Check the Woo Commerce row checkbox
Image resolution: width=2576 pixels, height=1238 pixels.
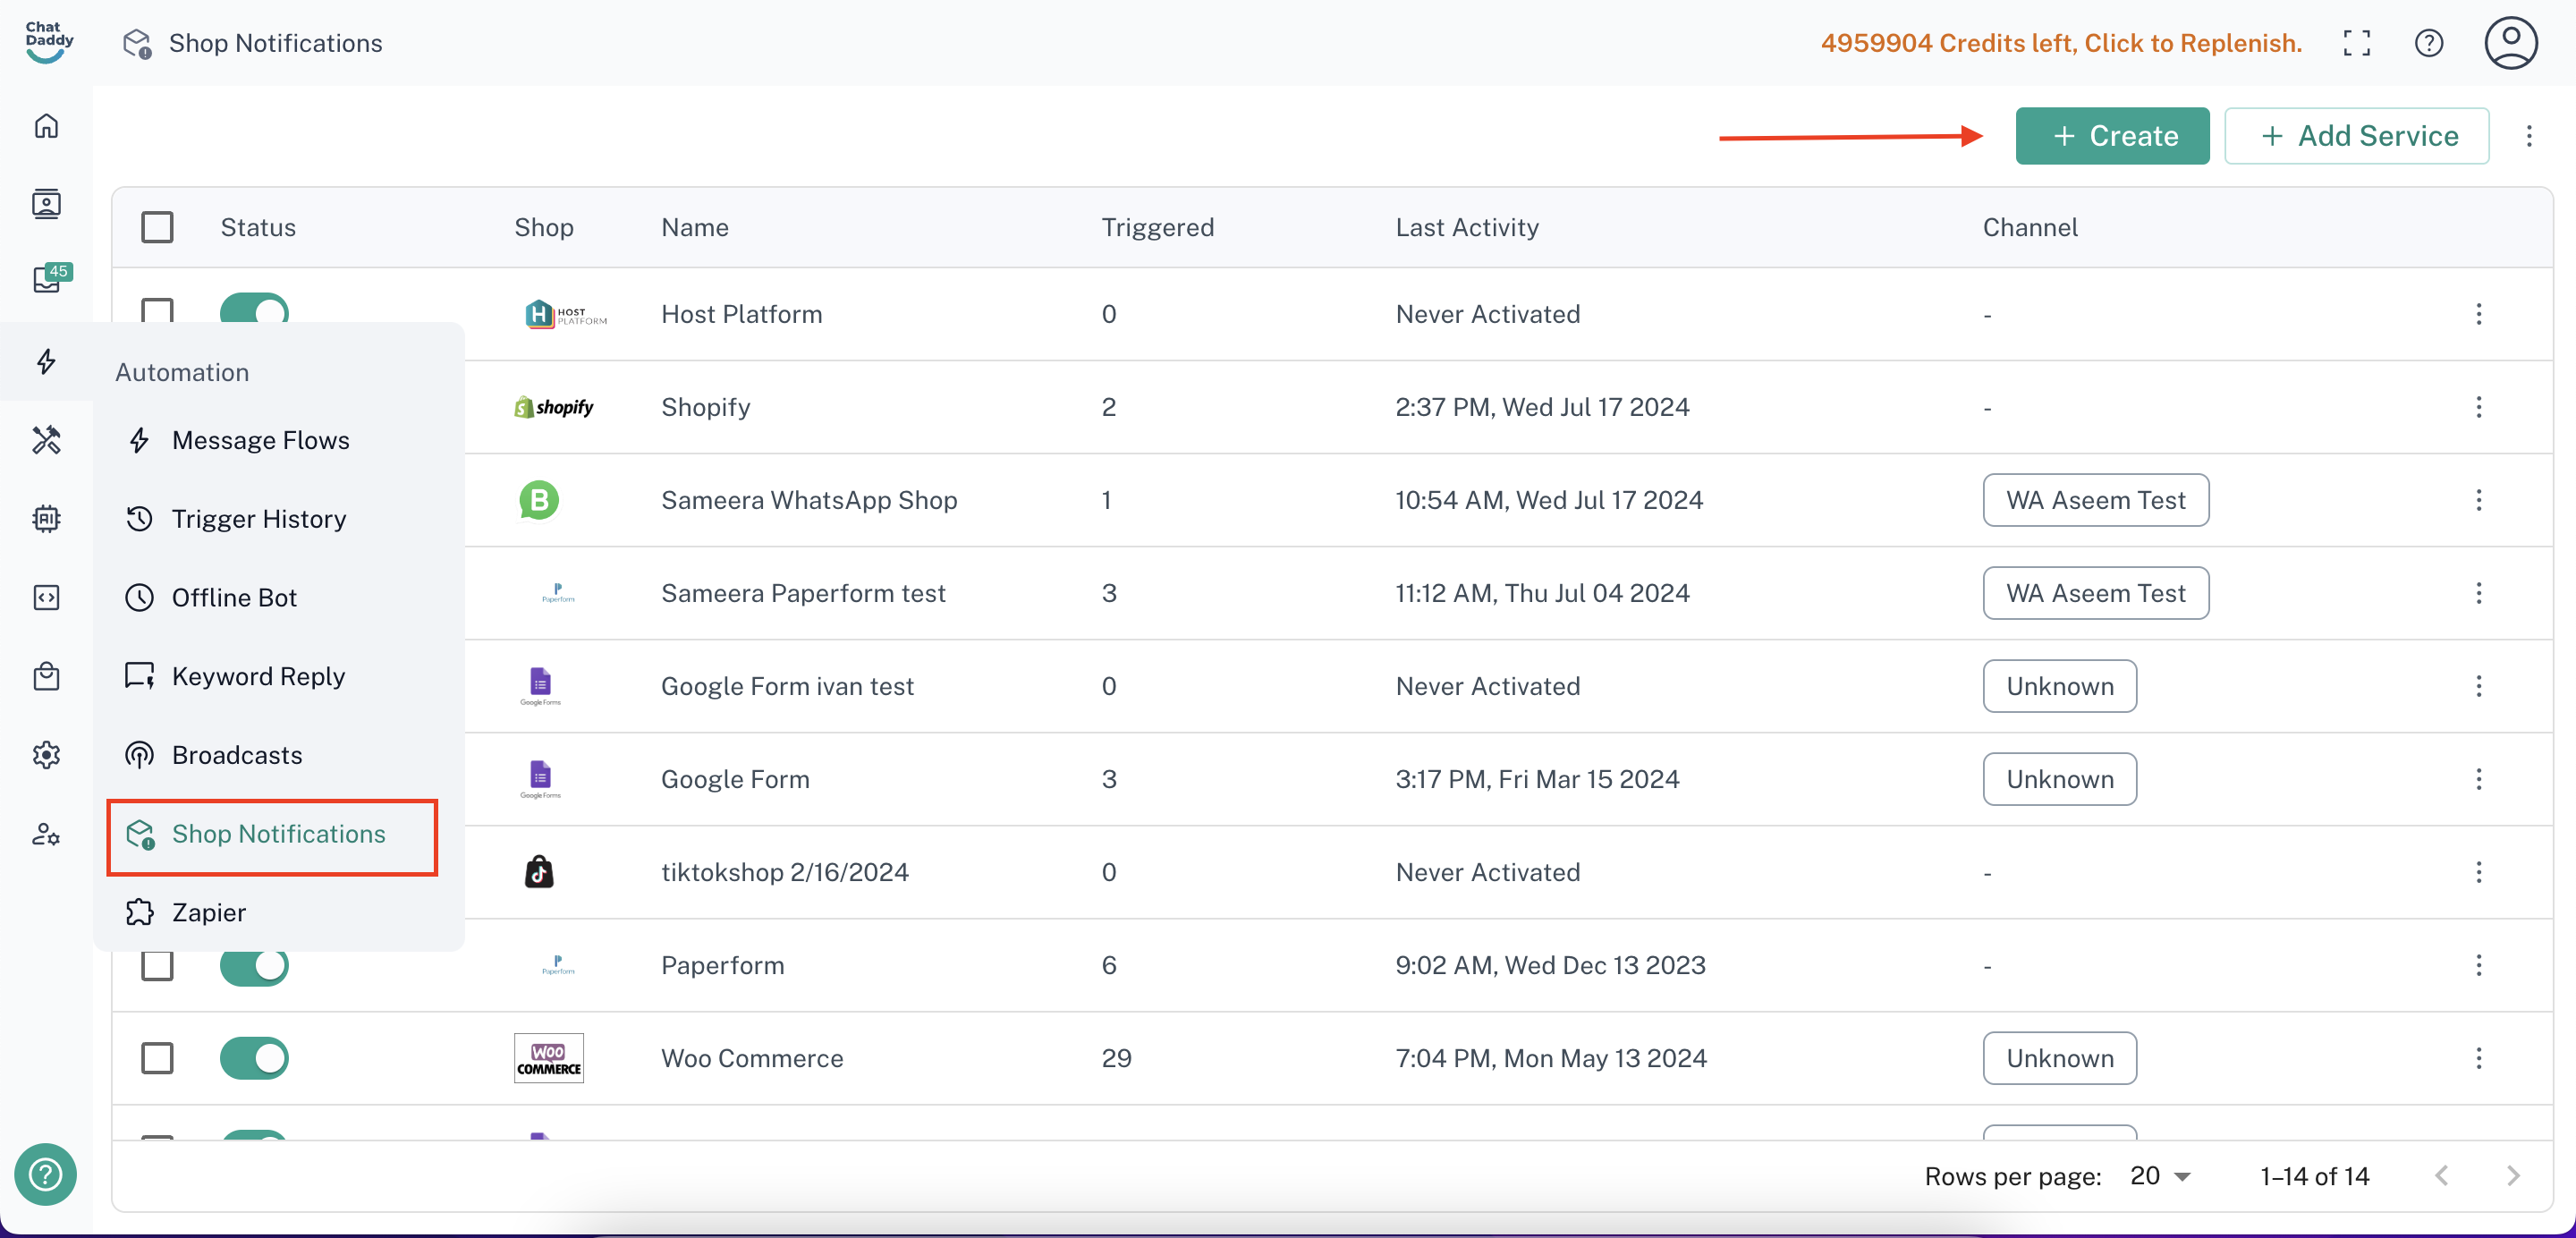pyautogui.click(x=157, y=1058)
